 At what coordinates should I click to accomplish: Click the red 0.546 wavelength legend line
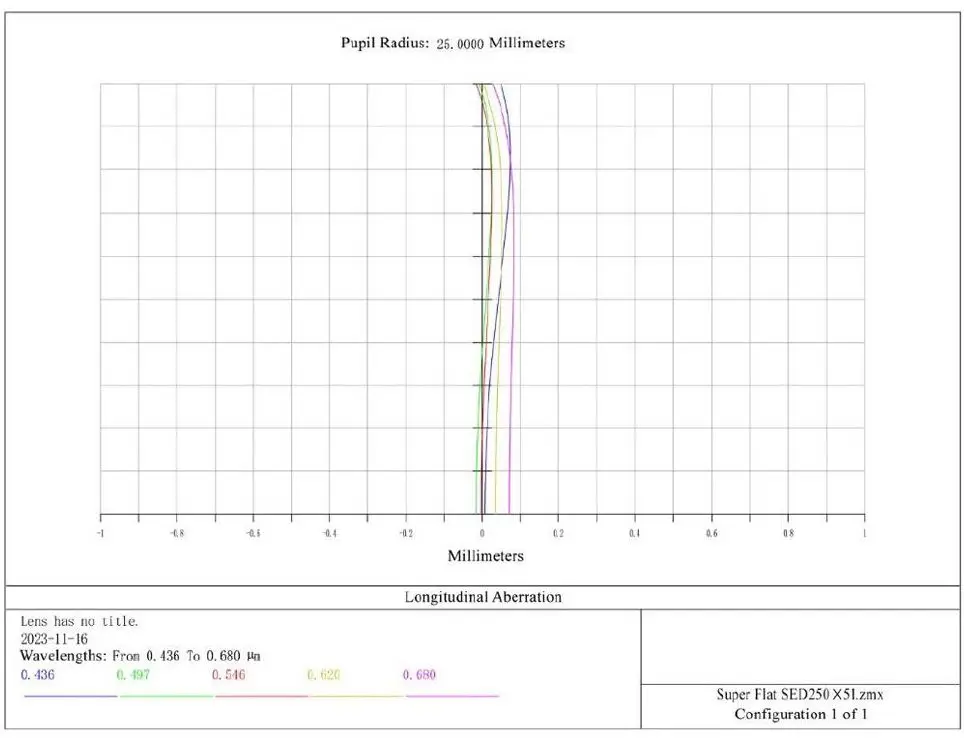tap(261, 695)
